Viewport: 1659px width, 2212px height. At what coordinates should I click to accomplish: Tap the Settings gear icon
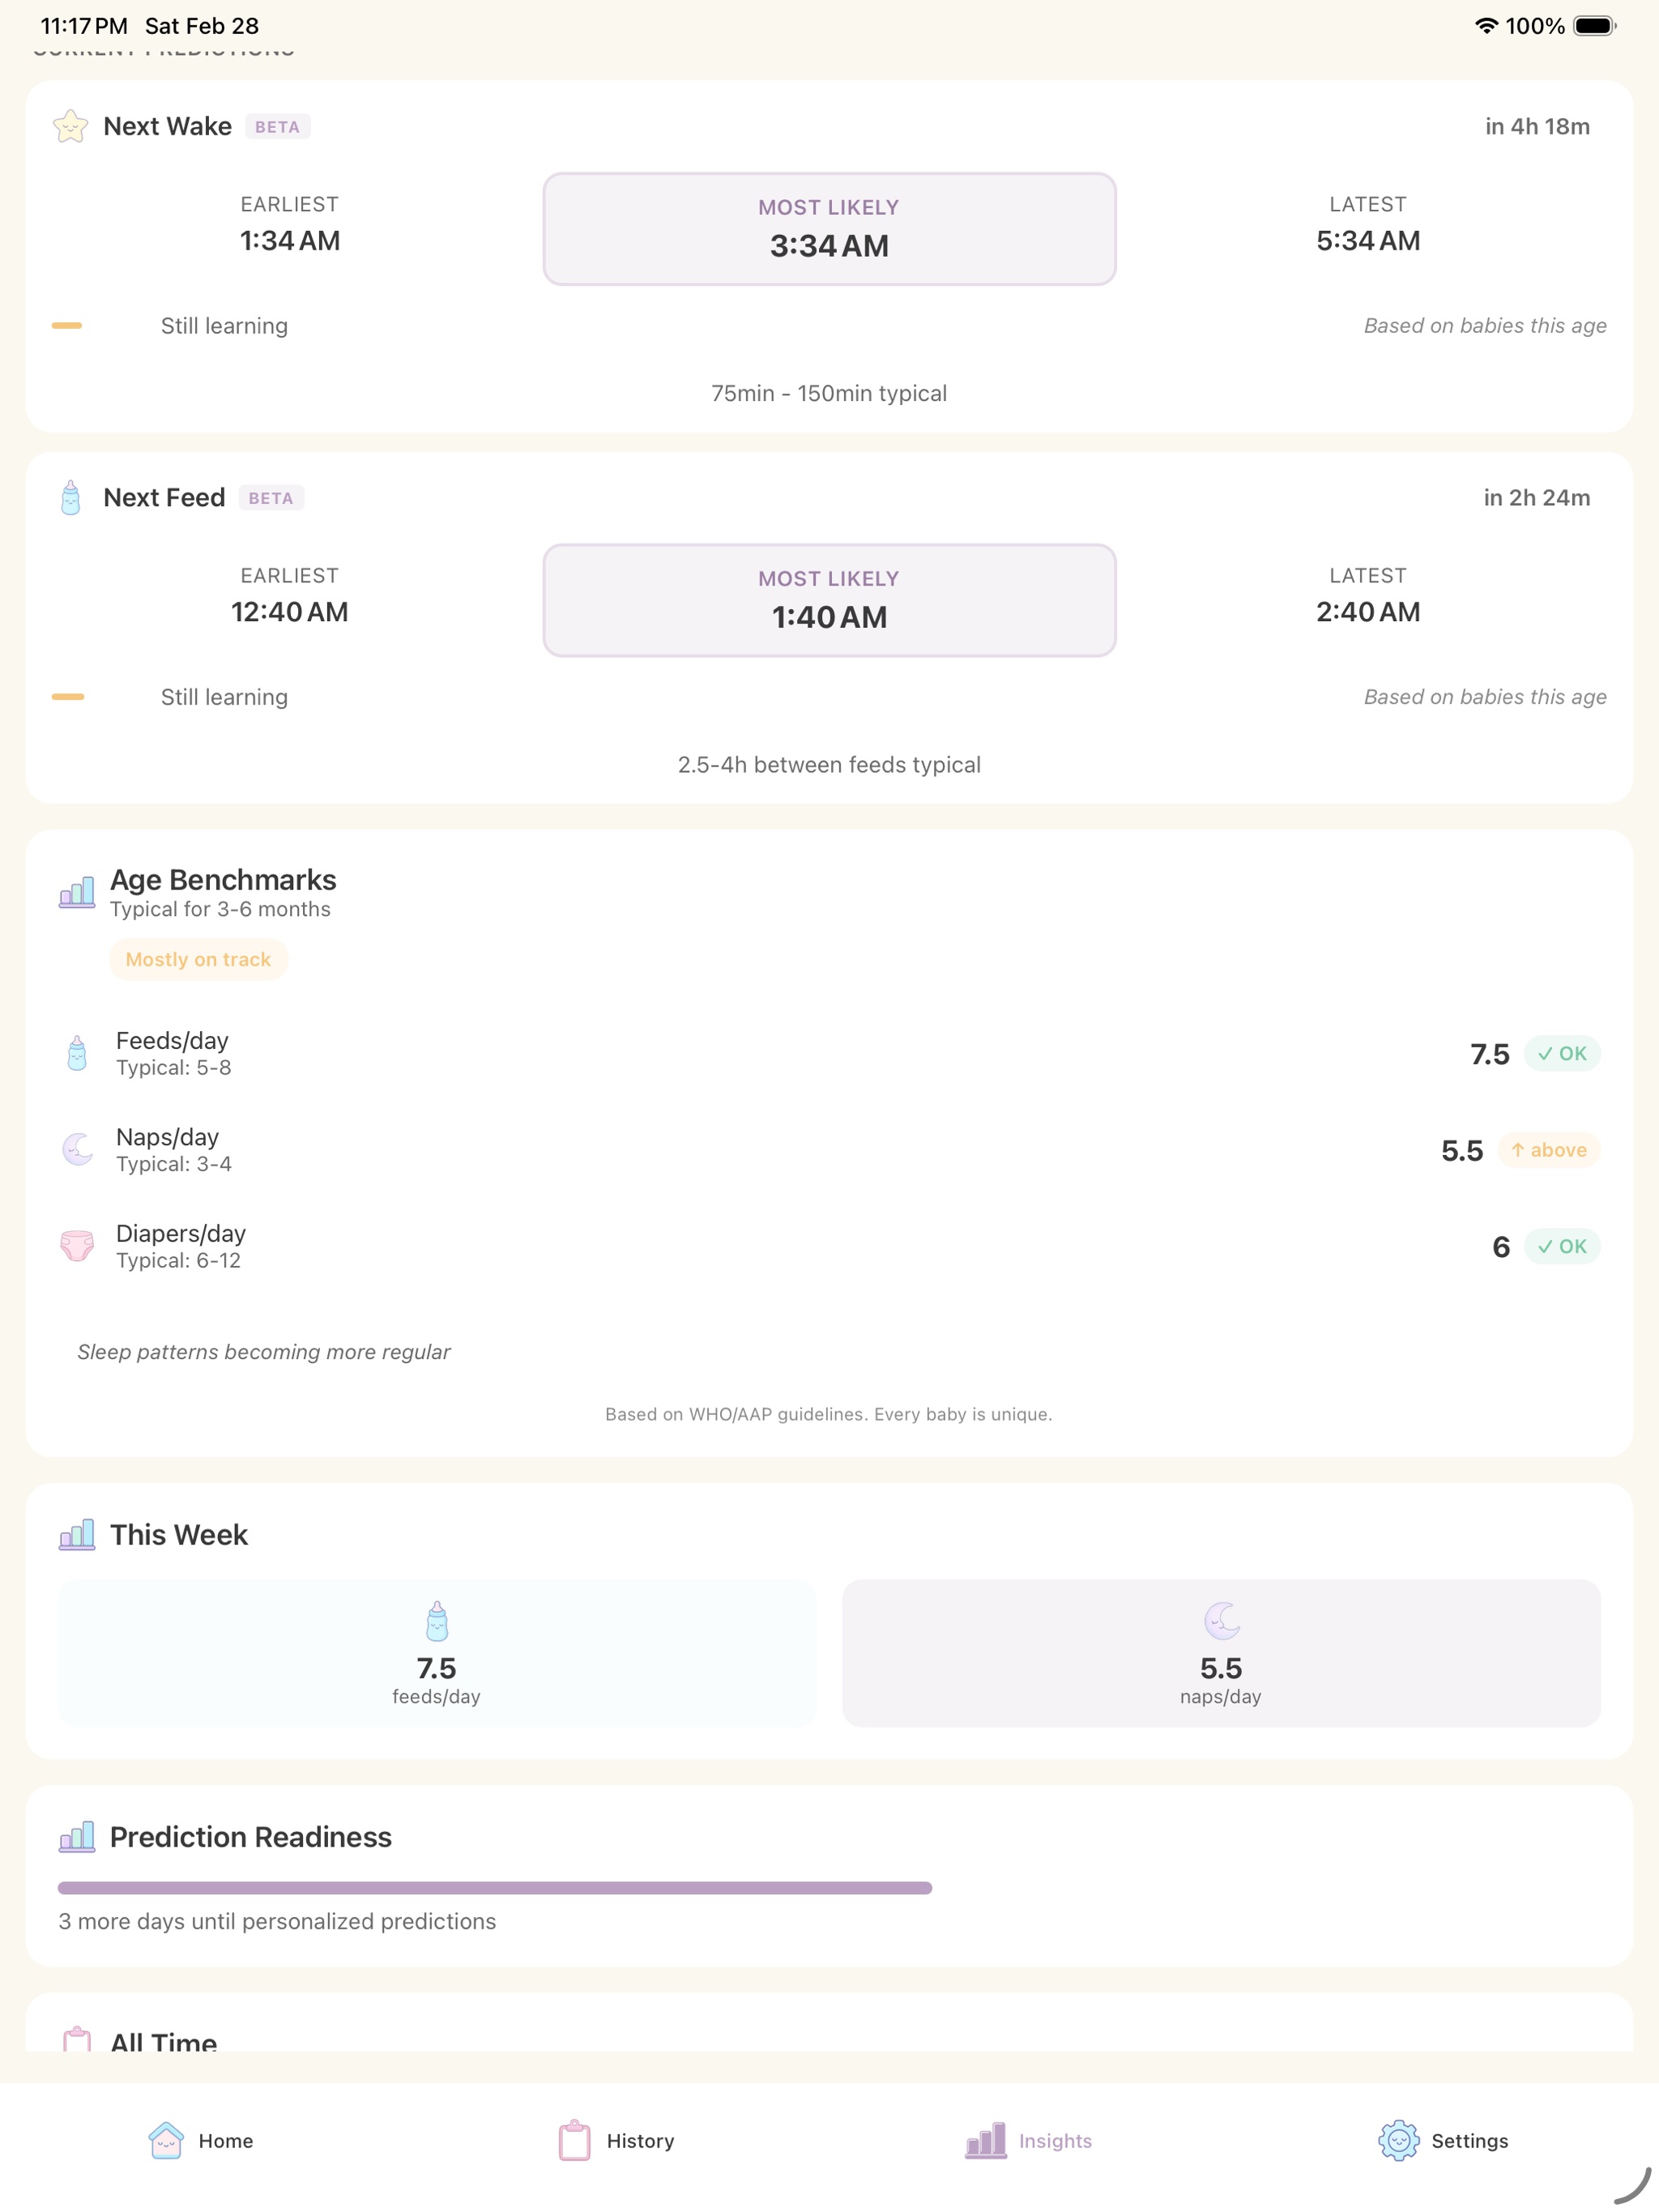click(1399, 2140)
